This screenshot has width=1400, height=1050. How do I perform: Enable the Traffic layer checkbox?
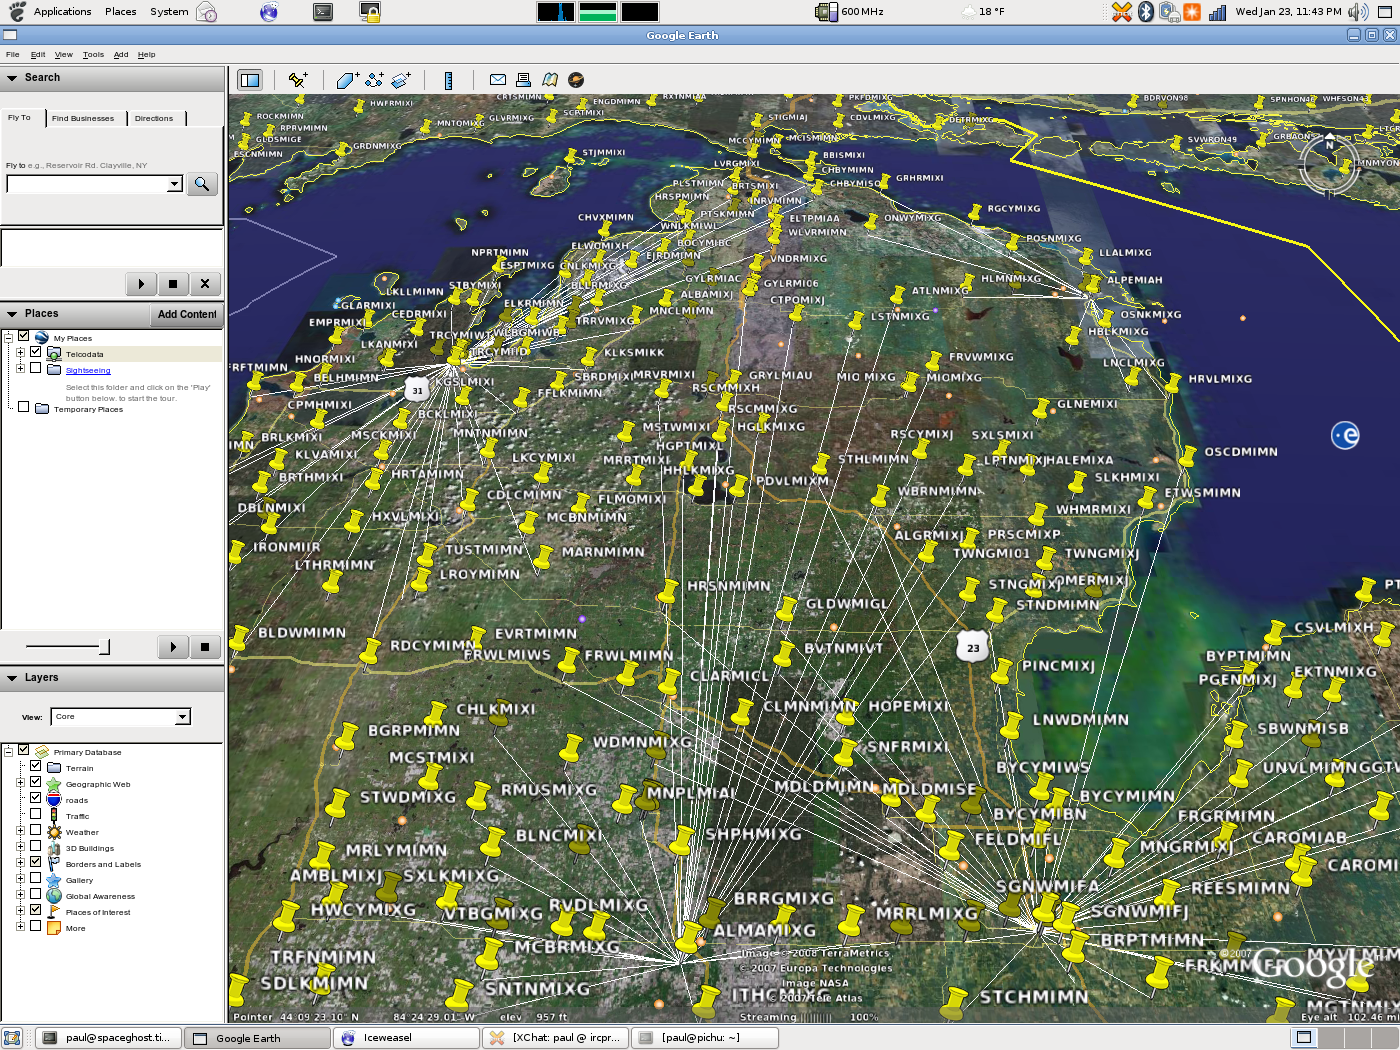click(35, 814)
